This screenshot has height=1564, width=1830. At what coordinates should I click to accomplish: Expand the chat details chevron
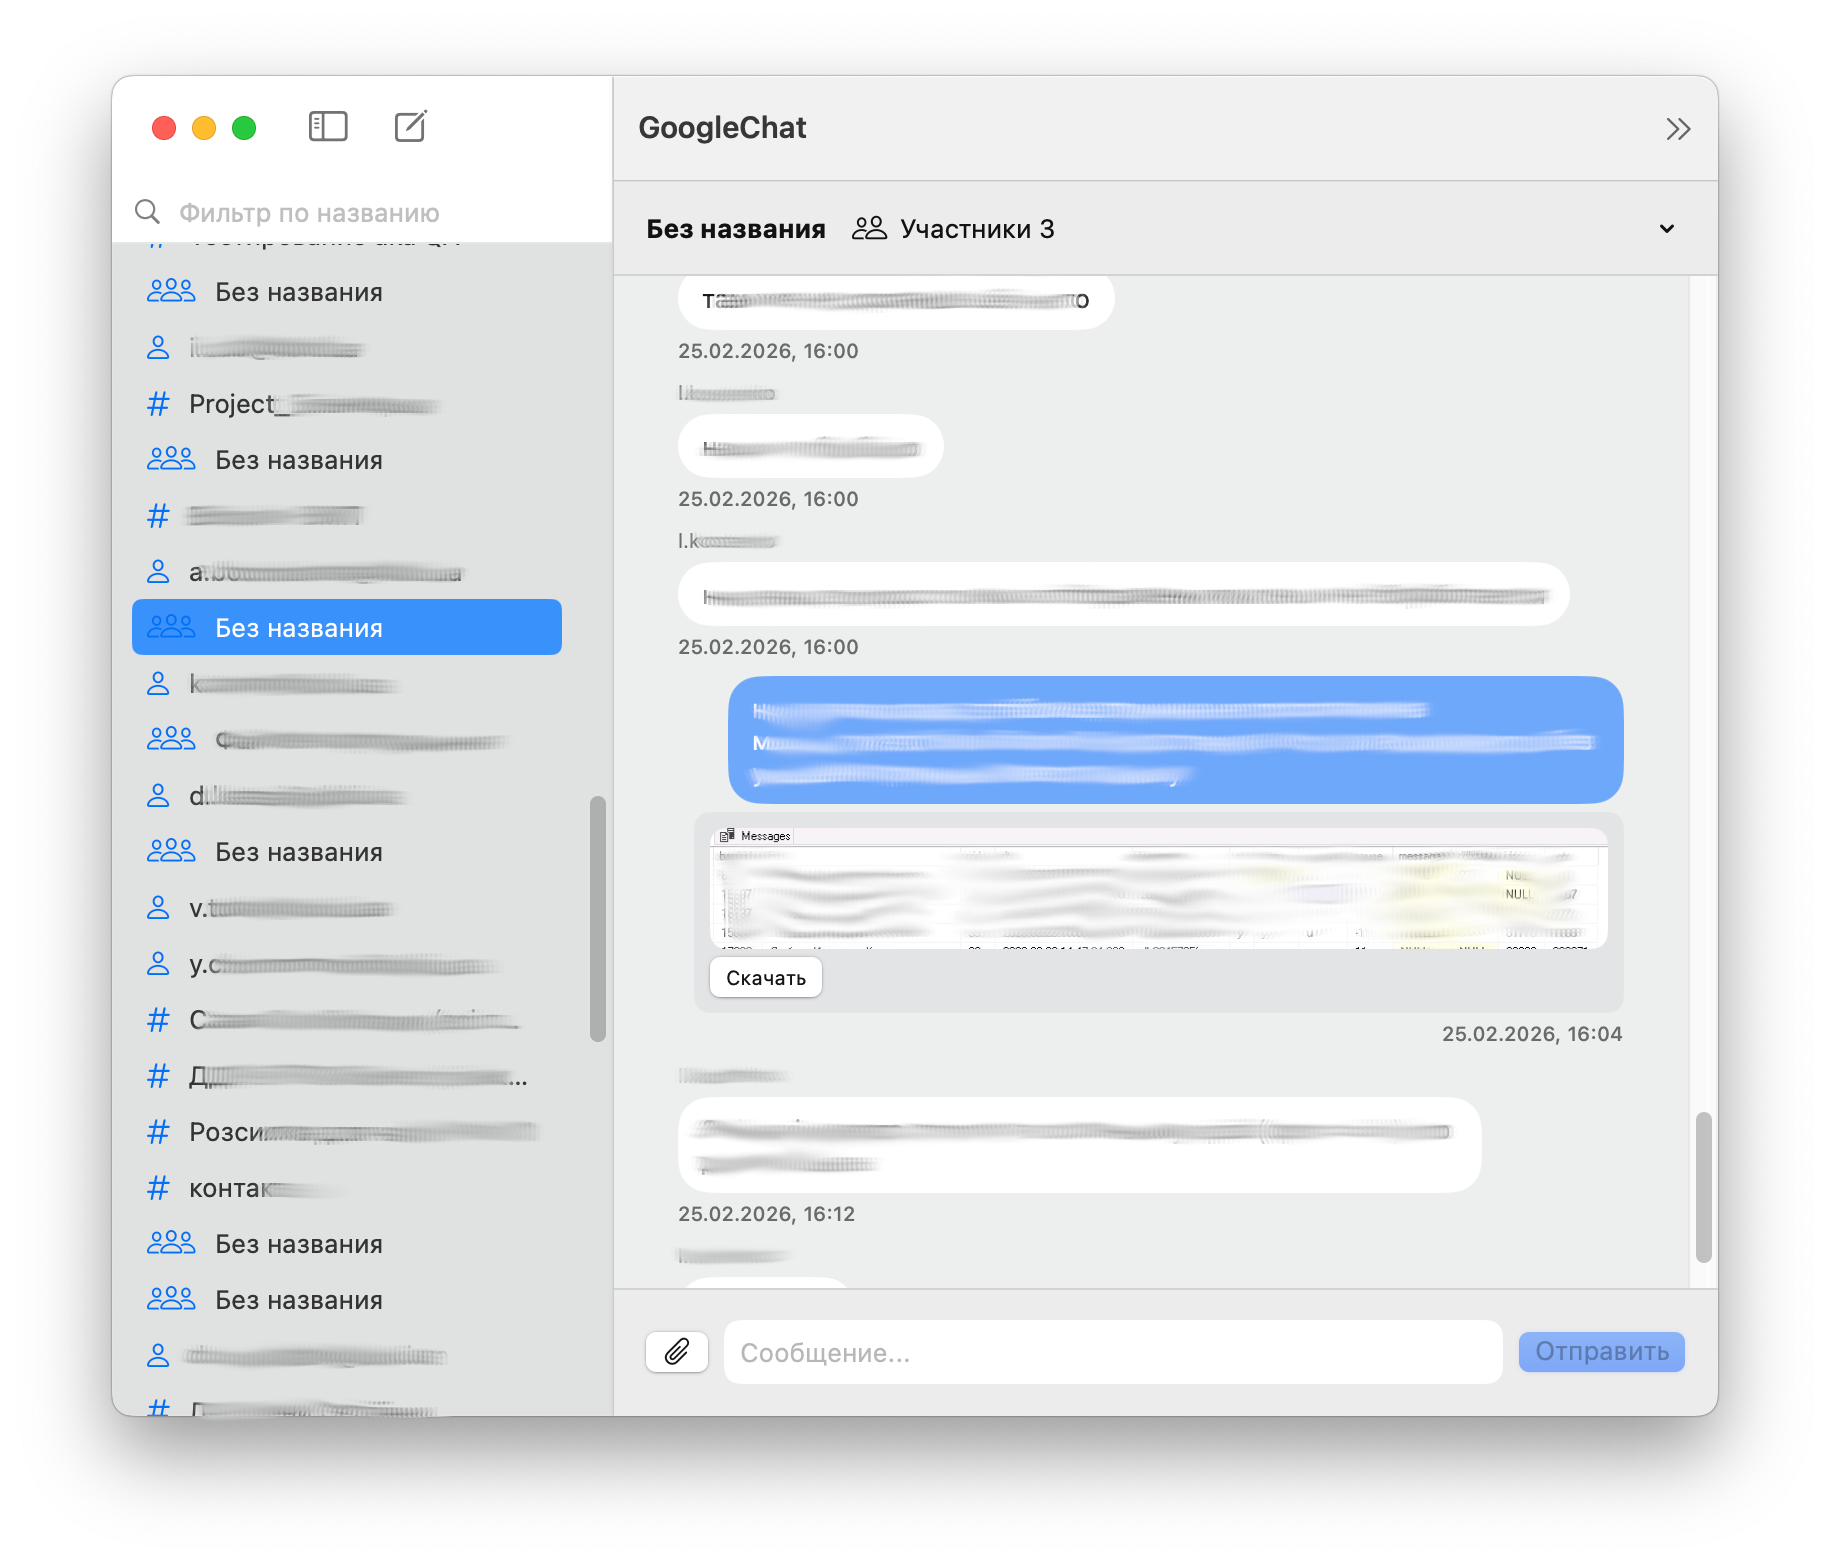[x=1666, y=229]
